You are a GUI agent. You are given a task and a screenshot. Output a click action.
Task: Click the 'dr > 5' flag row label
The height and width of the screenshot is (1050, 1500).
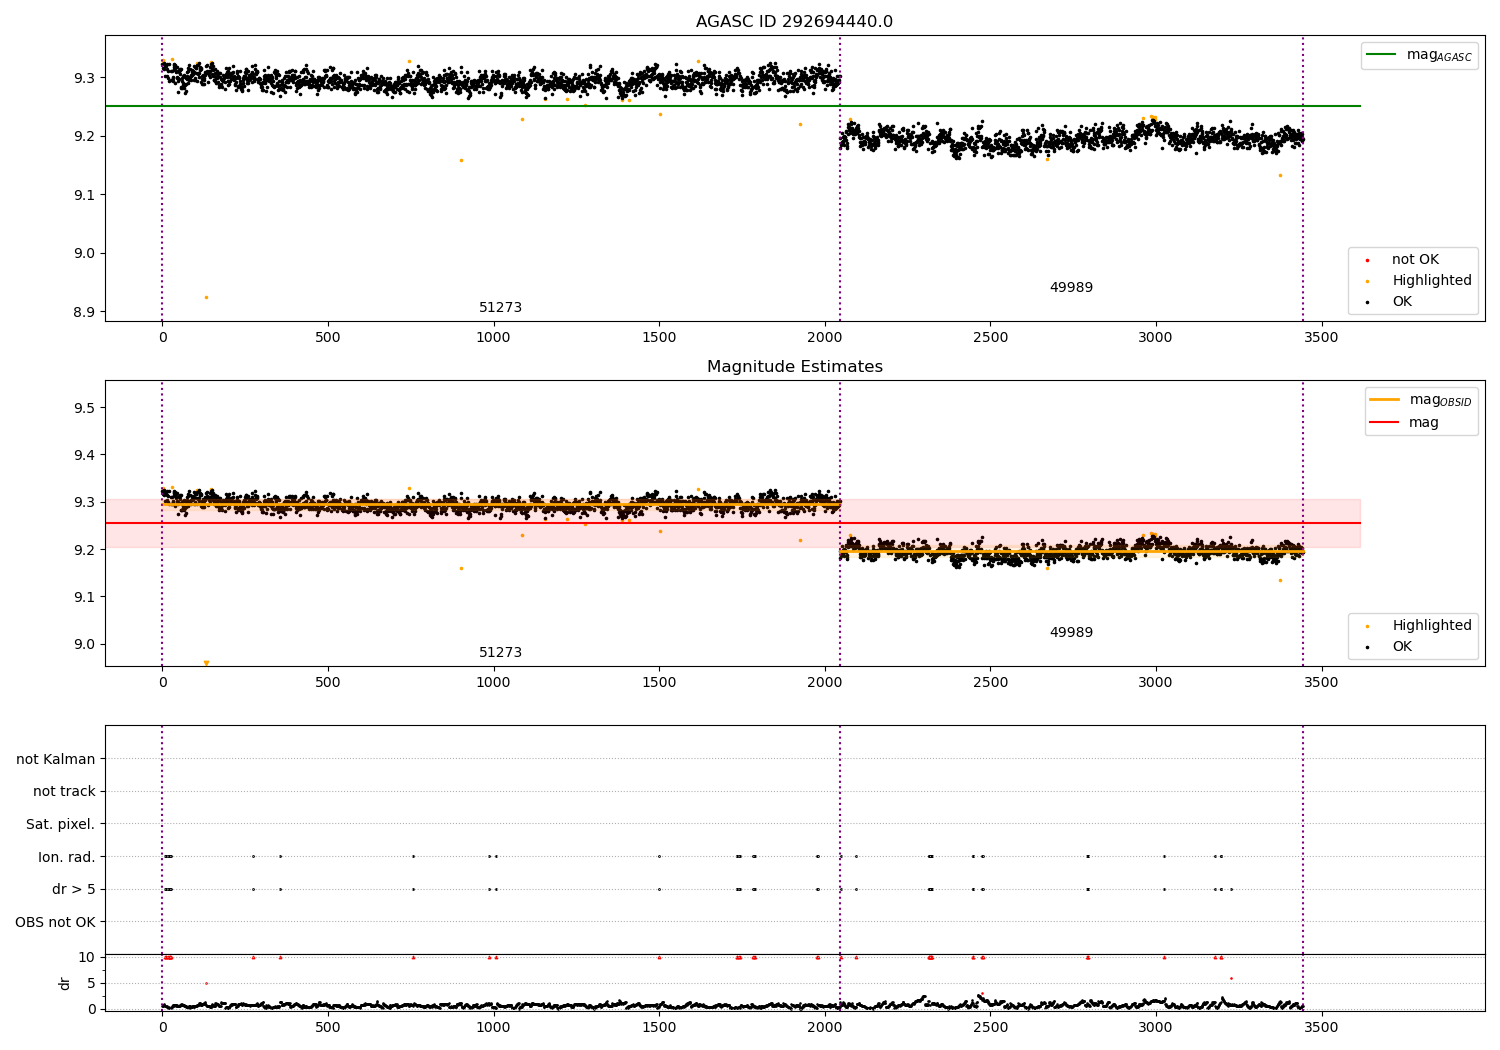click(74, 890)
